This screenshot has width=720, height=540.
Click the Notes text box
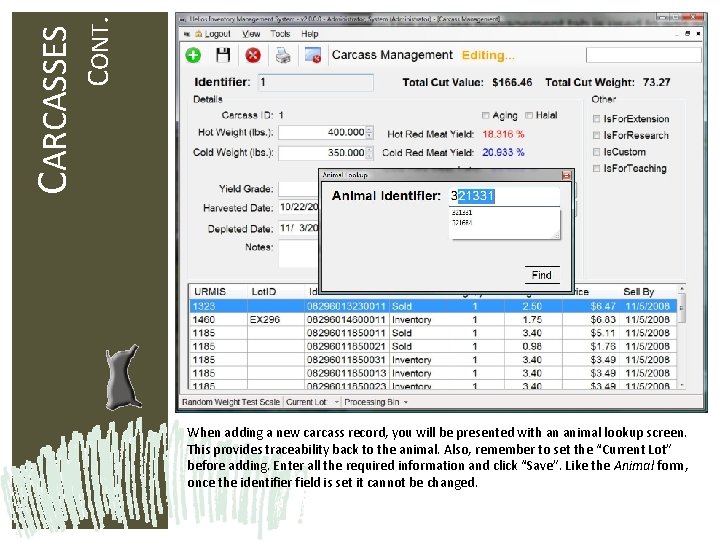[x=298, y=253]
